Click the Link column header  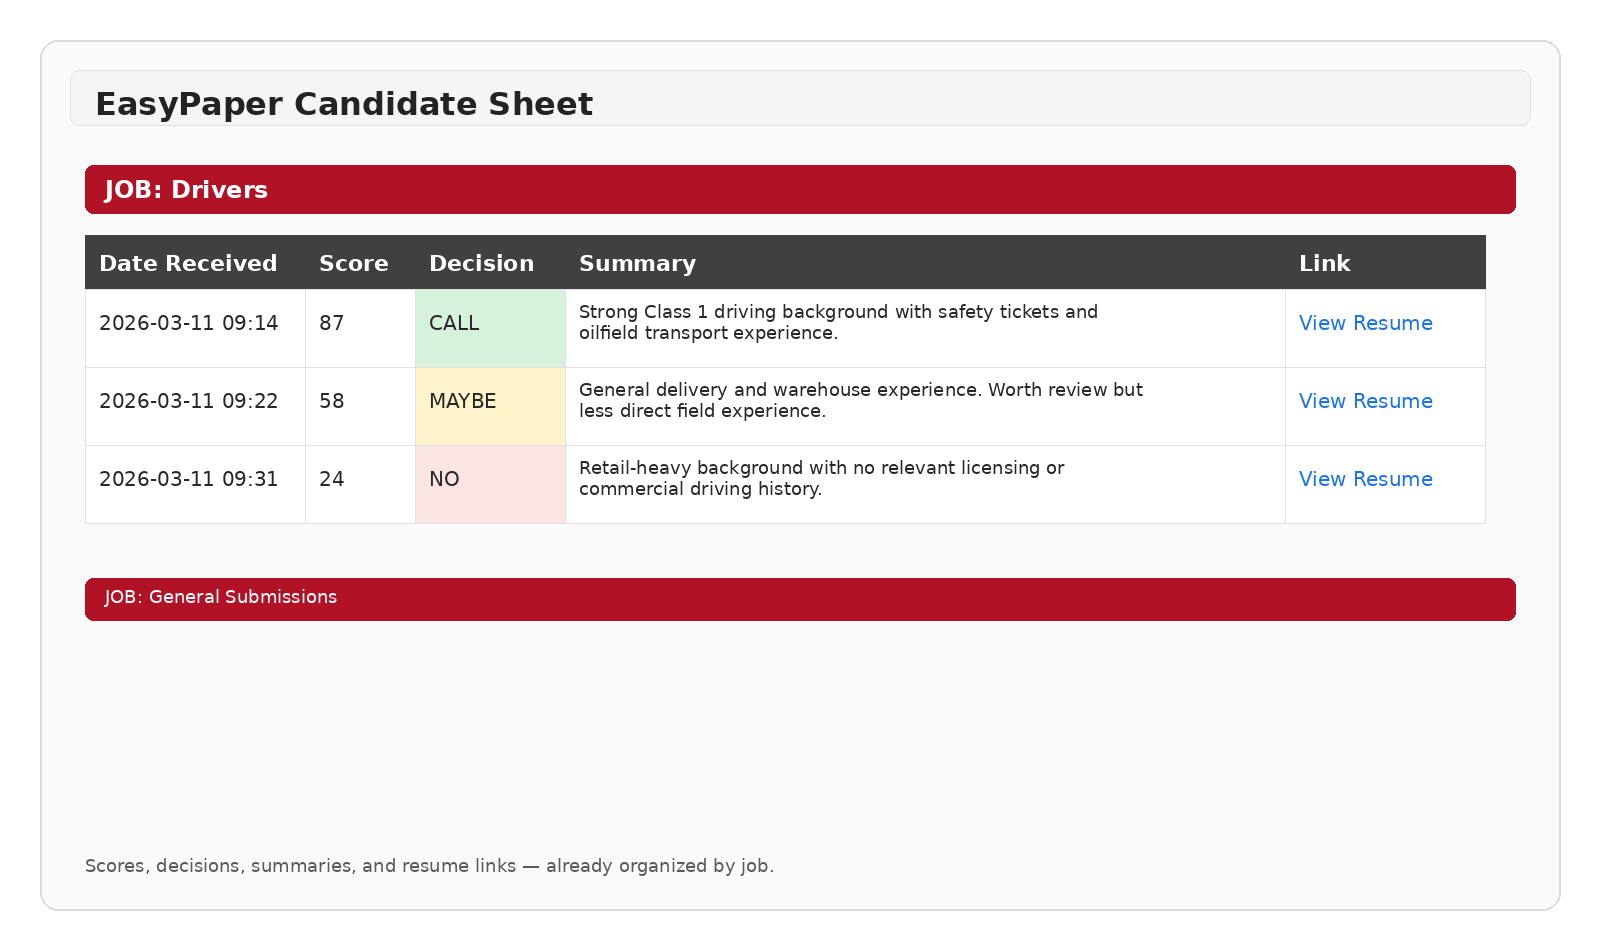pyautogui.click(x=1324, y=263)
